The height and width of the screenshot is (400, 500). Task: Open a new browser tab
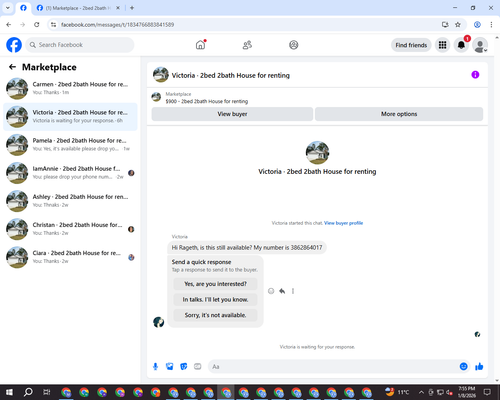132,8
